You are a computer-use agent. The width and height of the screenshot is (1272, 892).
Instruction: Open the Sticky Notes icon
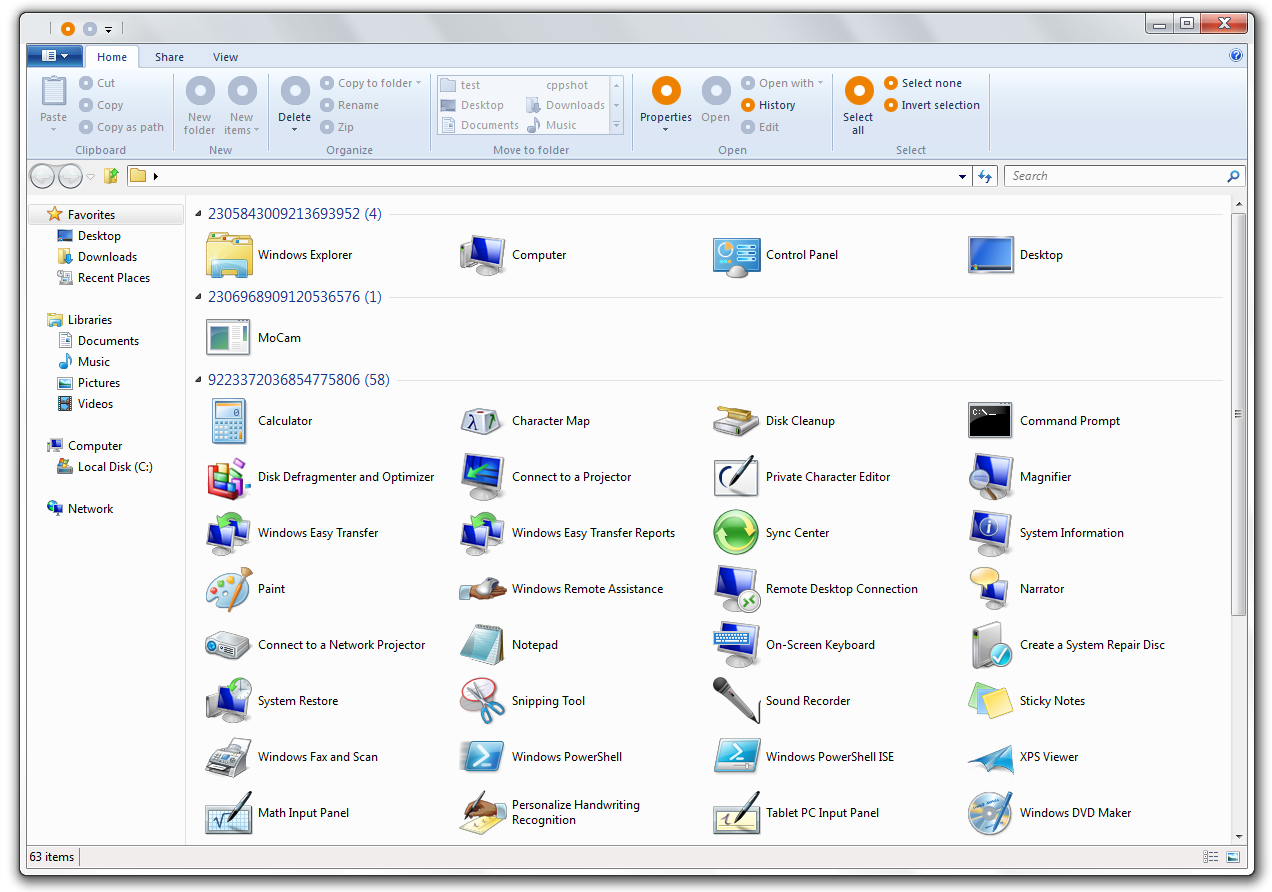click(991, 701)
